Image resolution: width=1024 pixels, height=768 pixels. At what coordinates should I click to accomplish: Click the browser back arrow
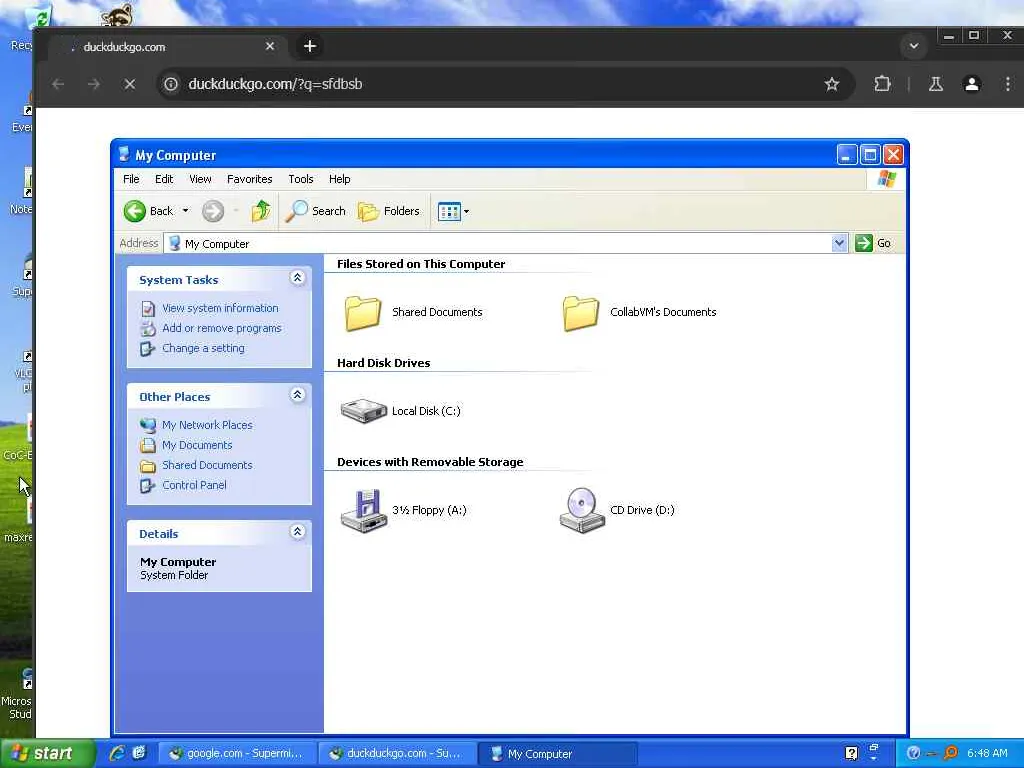58,84
